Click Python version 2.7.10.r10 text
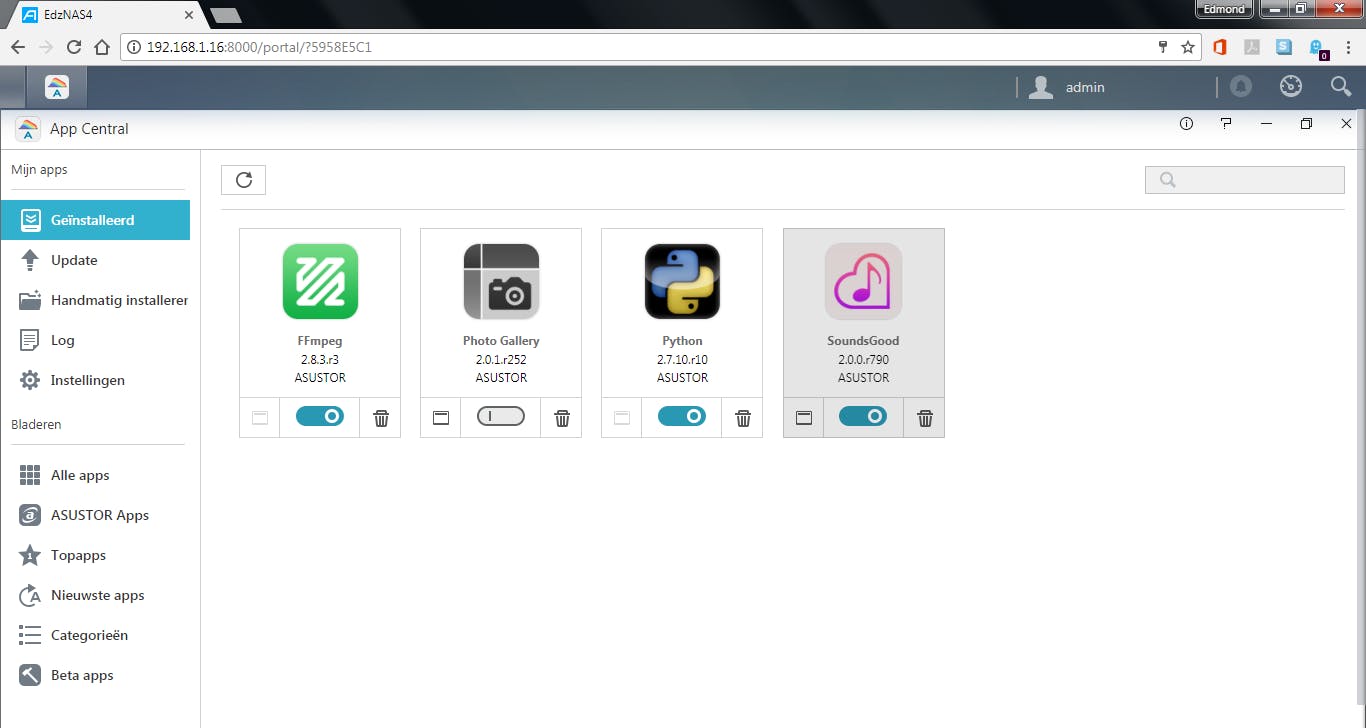 click(682, 360)
